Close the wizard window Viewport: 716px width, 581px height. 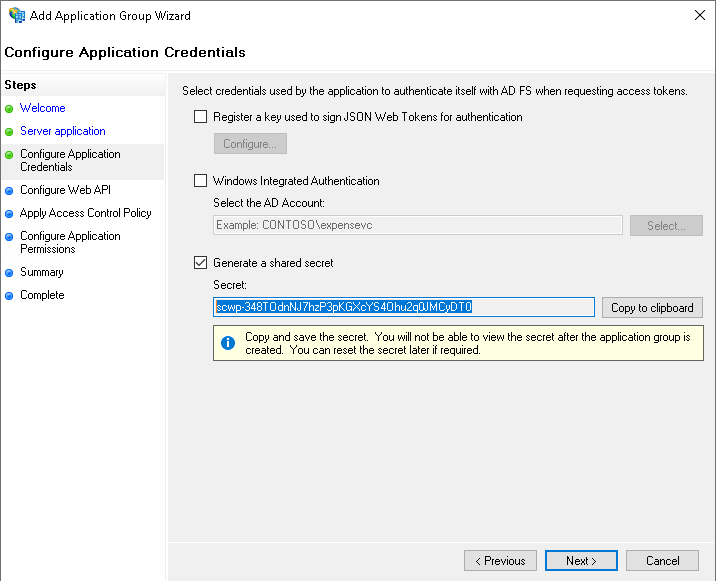[x=696, y=16]
